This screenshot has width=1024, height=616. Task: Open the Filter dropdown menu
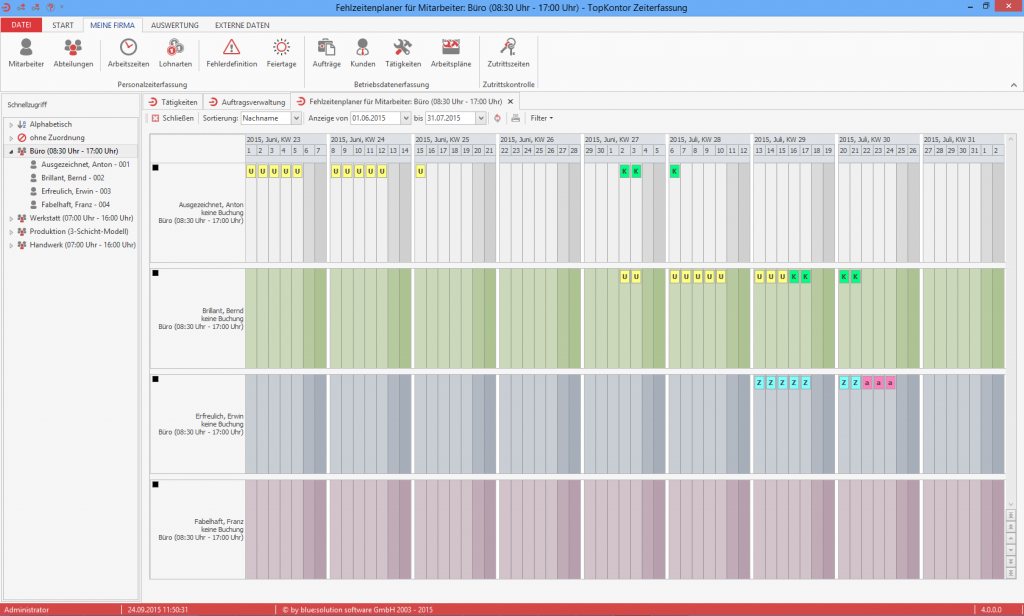pyautogui.click(x=541, y=118)
